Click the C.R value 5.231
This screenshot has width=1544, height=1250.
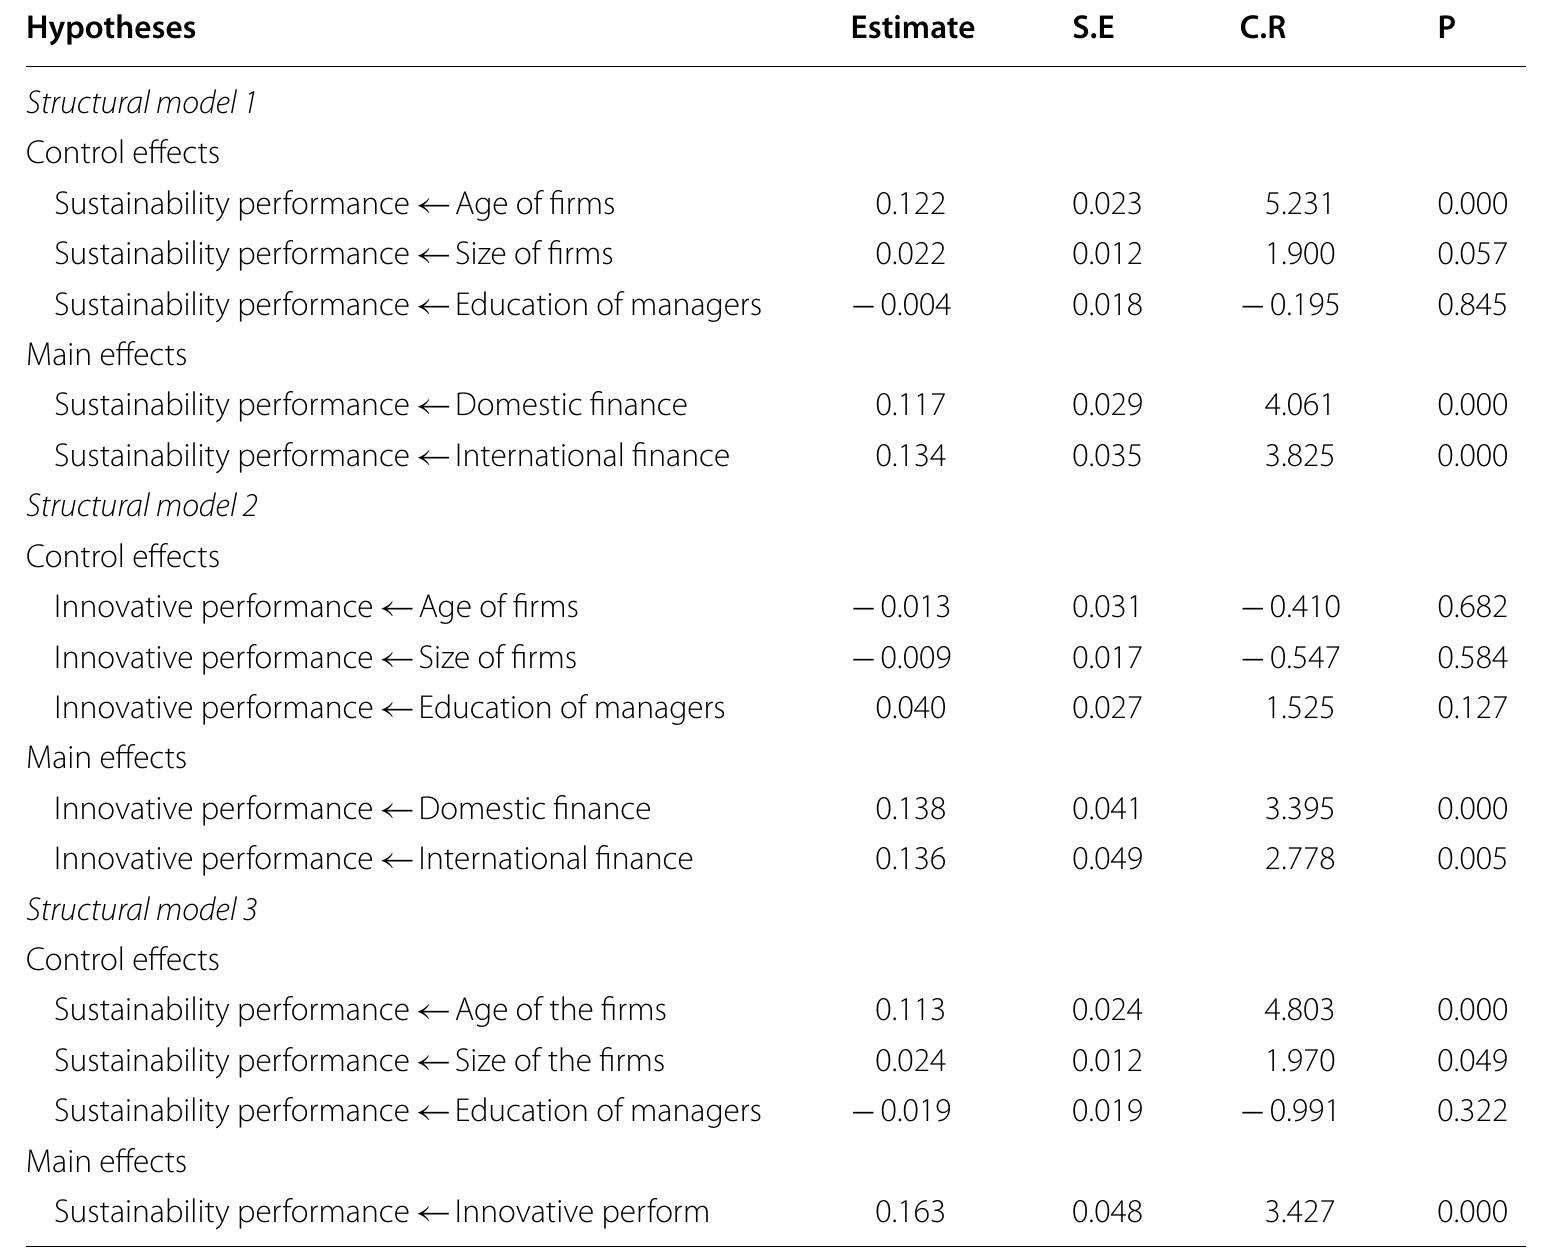[1298, 204]
